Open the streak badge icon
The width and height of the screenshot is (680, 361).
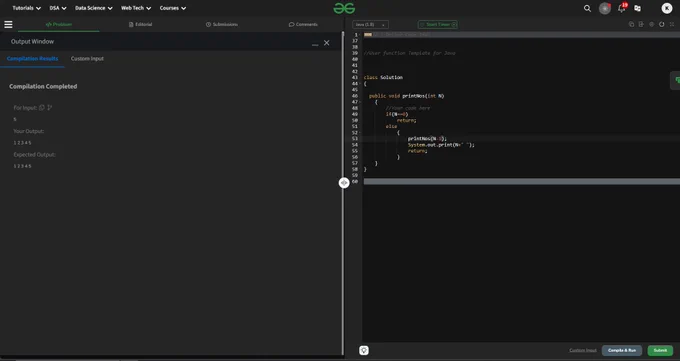pos(605,8)
